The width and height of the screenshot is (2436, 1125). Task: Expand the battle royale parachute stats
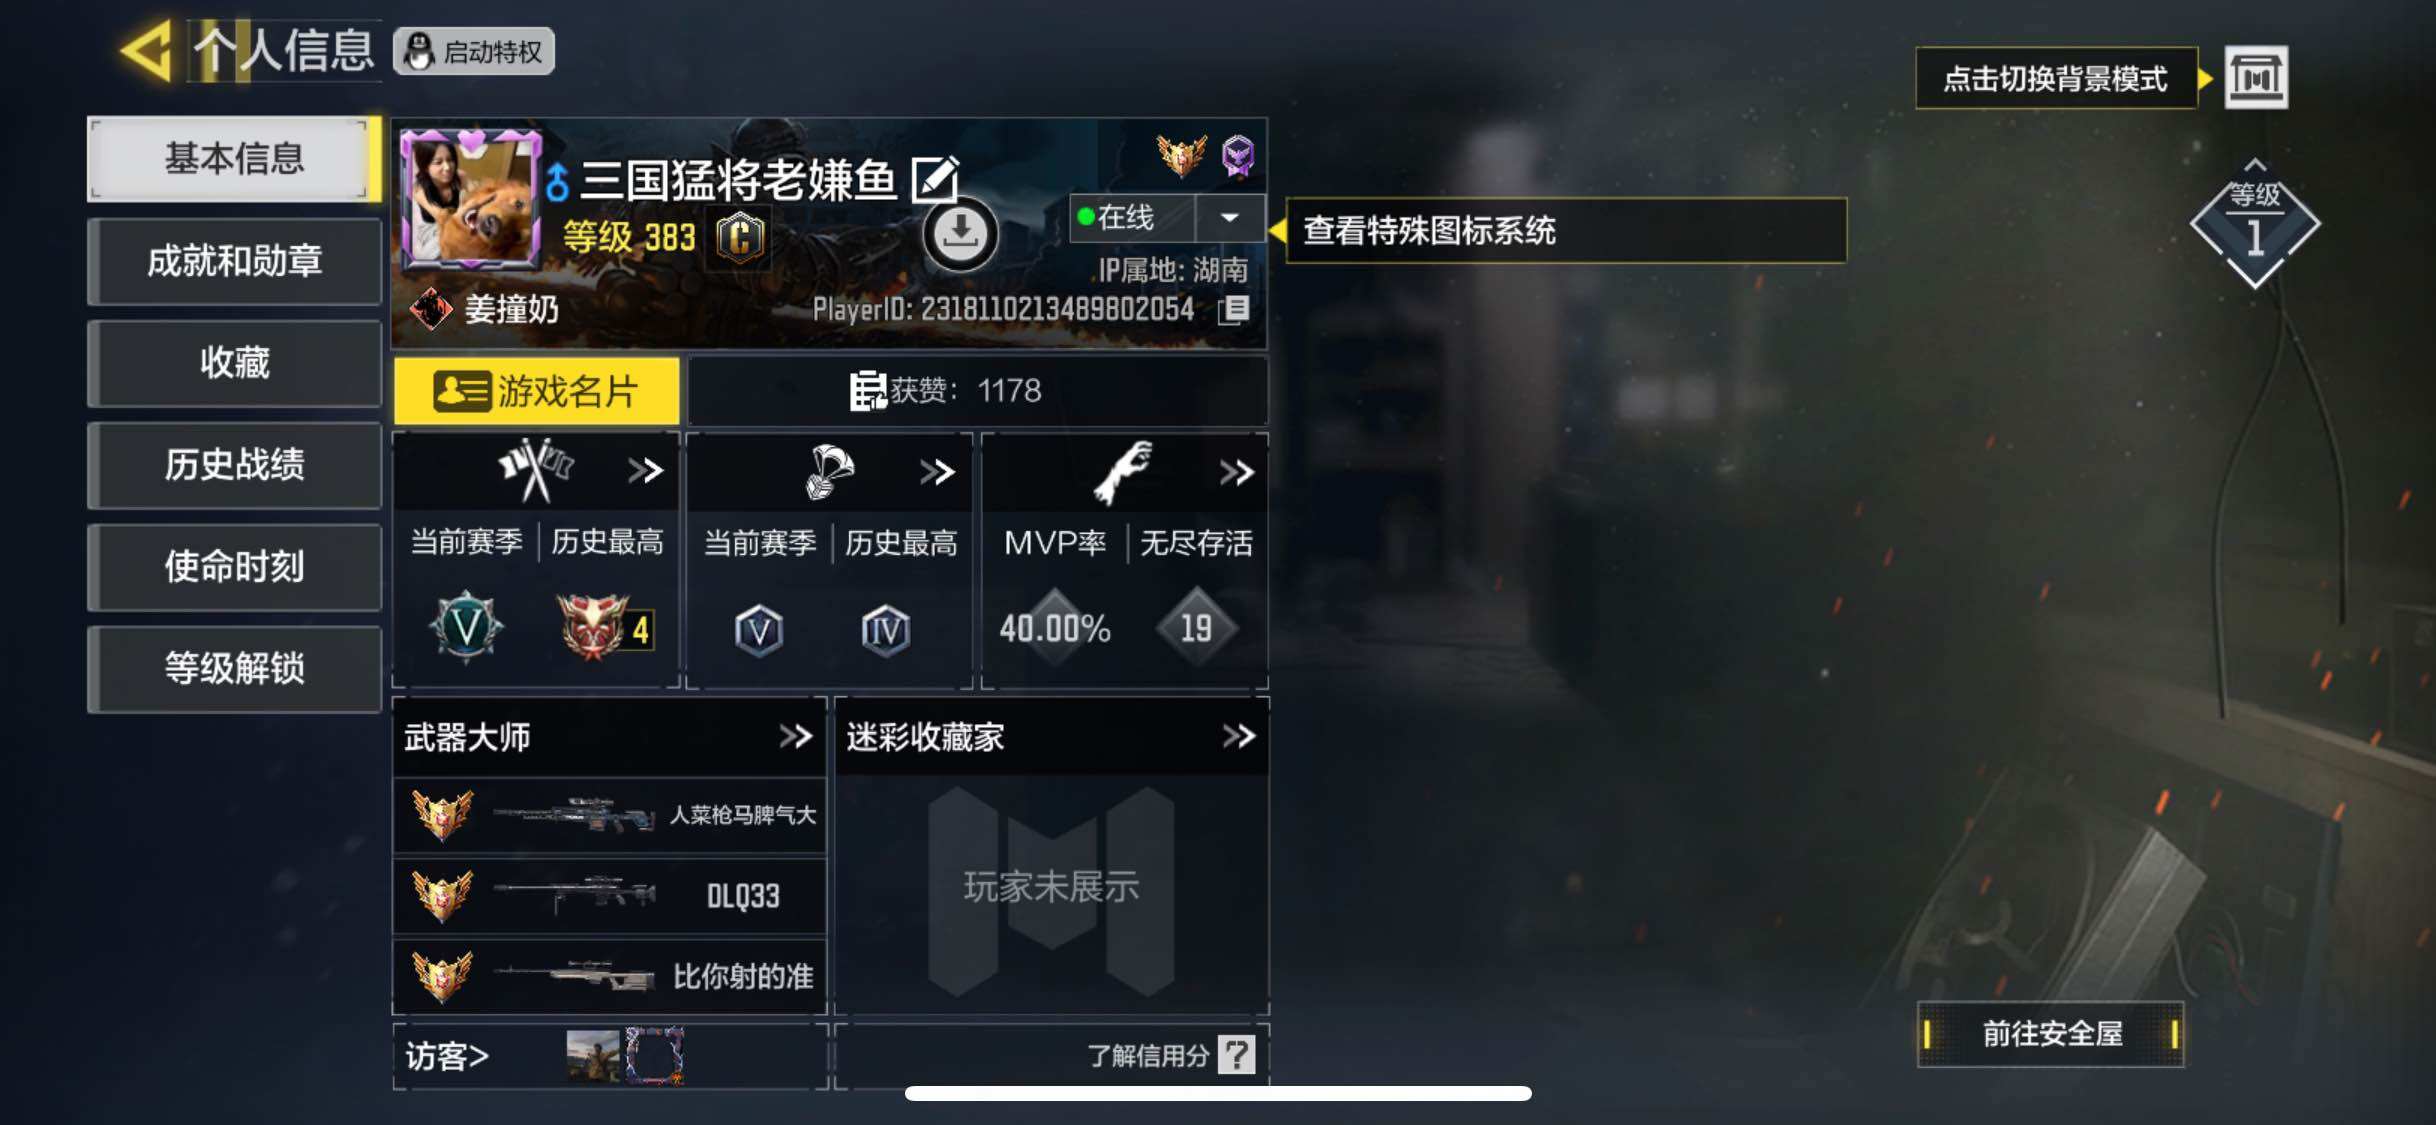[x=937, y=471]
